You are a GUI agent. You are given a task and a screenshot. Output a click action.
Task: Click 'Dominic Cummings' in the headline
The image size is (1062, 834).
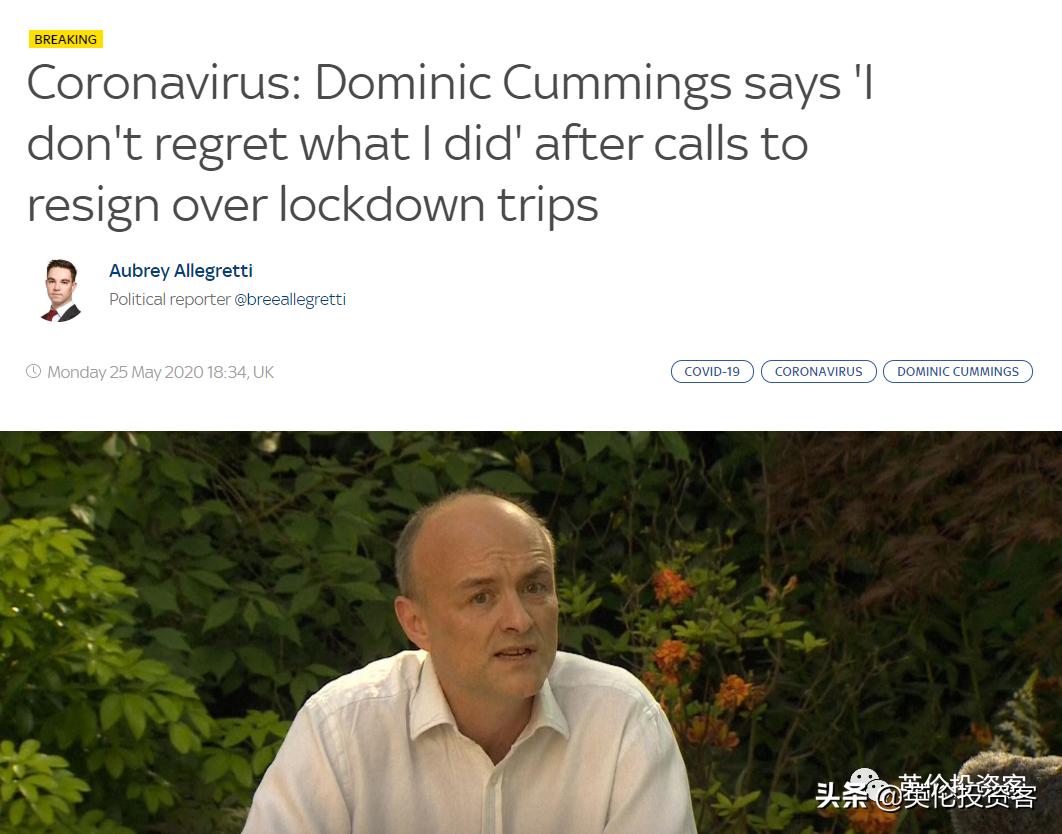(523, 83)
